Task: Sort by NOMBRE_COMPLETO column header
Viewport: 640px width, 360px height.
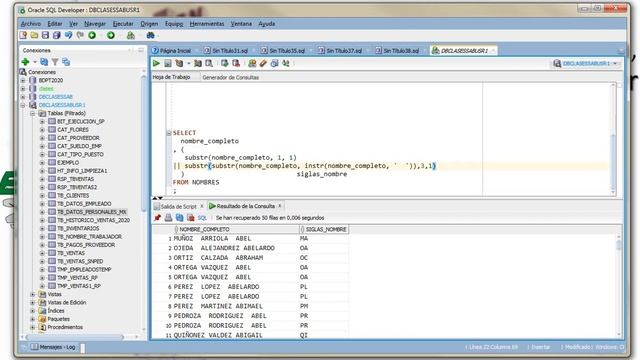Action: [236, 229]
